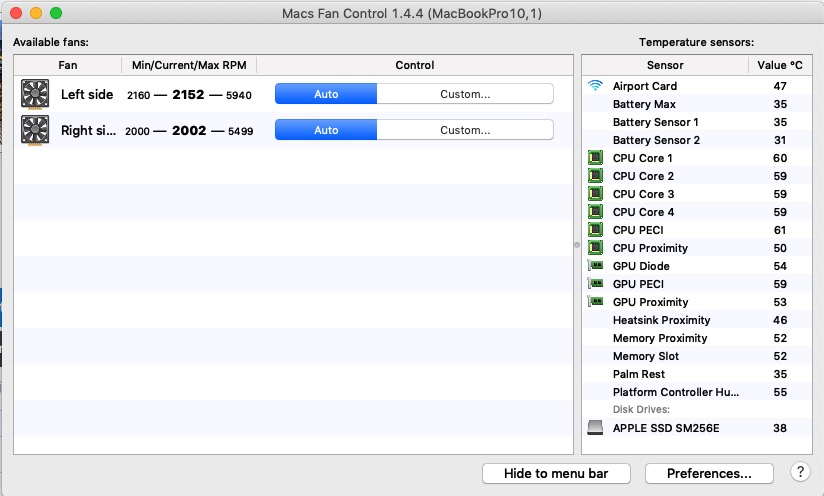824x496 pixels.
Task: Click the Right side current RPM 2002
Action: point(189,130)
